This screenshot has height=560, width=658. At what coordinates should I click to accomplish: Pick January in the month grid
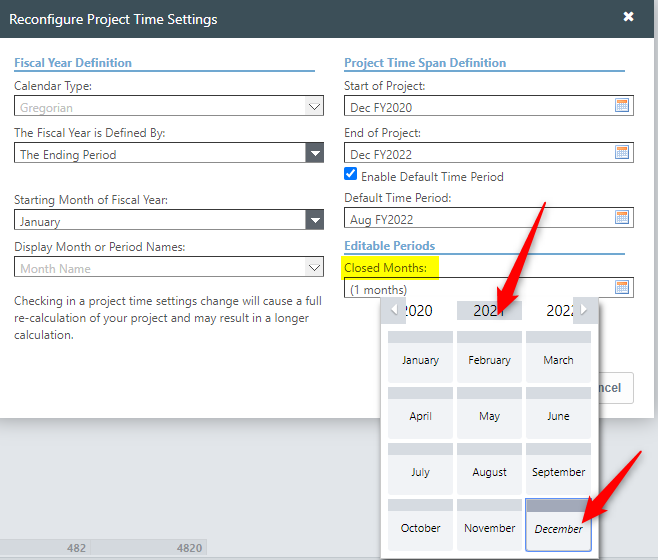(420, 359)
